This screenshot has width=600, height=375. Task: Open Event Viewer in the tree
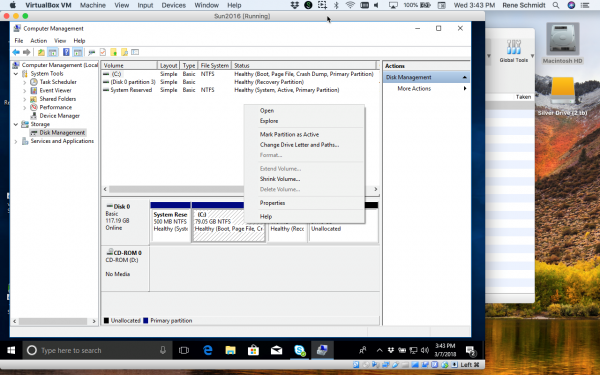point(55,90)
